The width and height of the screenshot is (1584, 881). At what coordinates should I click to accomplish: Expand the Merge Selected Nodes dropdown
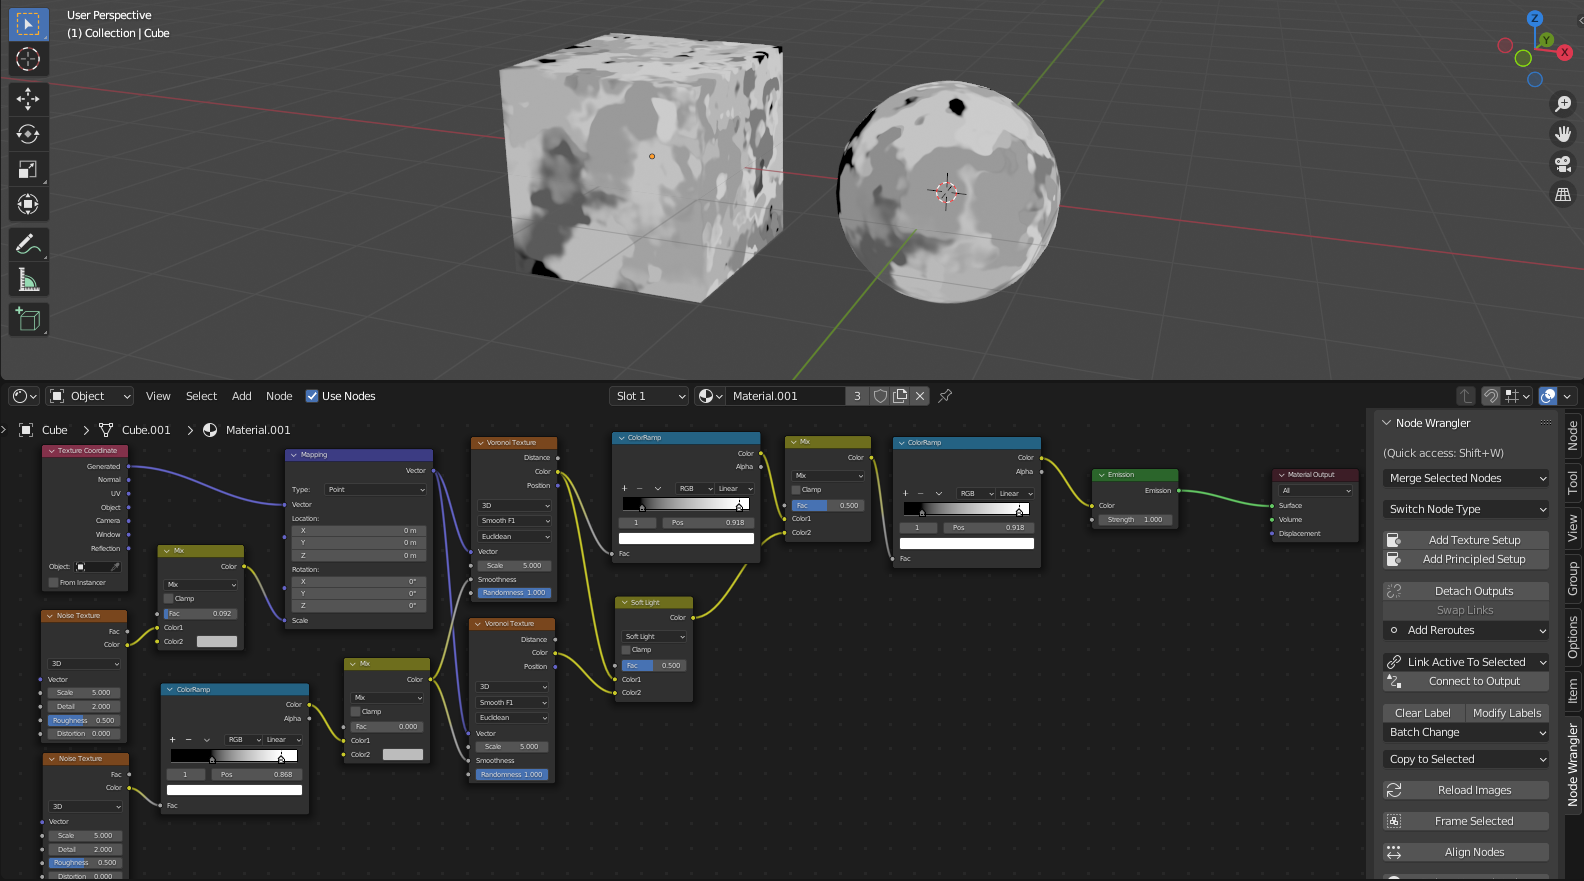(x=1465, y=479)
